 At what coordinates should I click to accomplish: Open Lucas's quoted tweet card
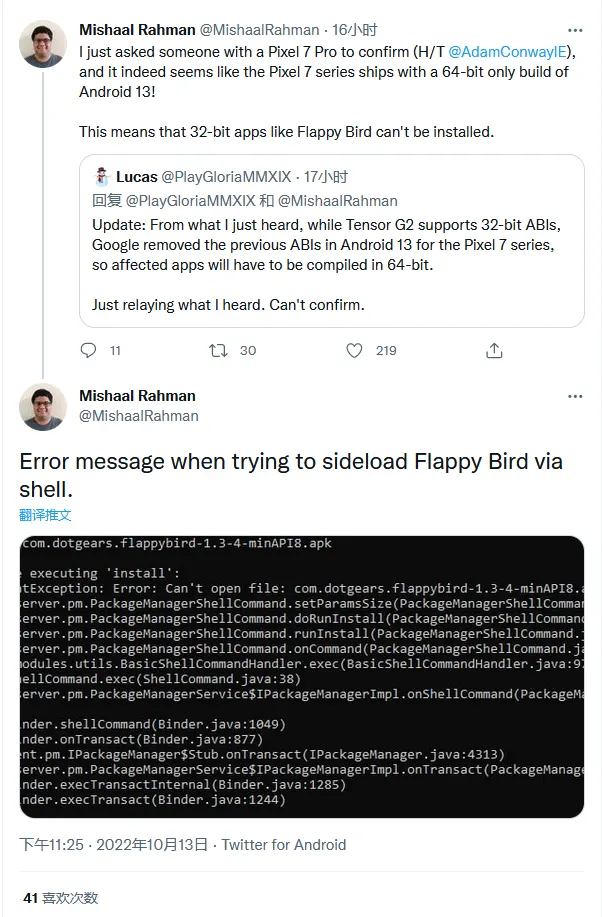click(332, 241)
